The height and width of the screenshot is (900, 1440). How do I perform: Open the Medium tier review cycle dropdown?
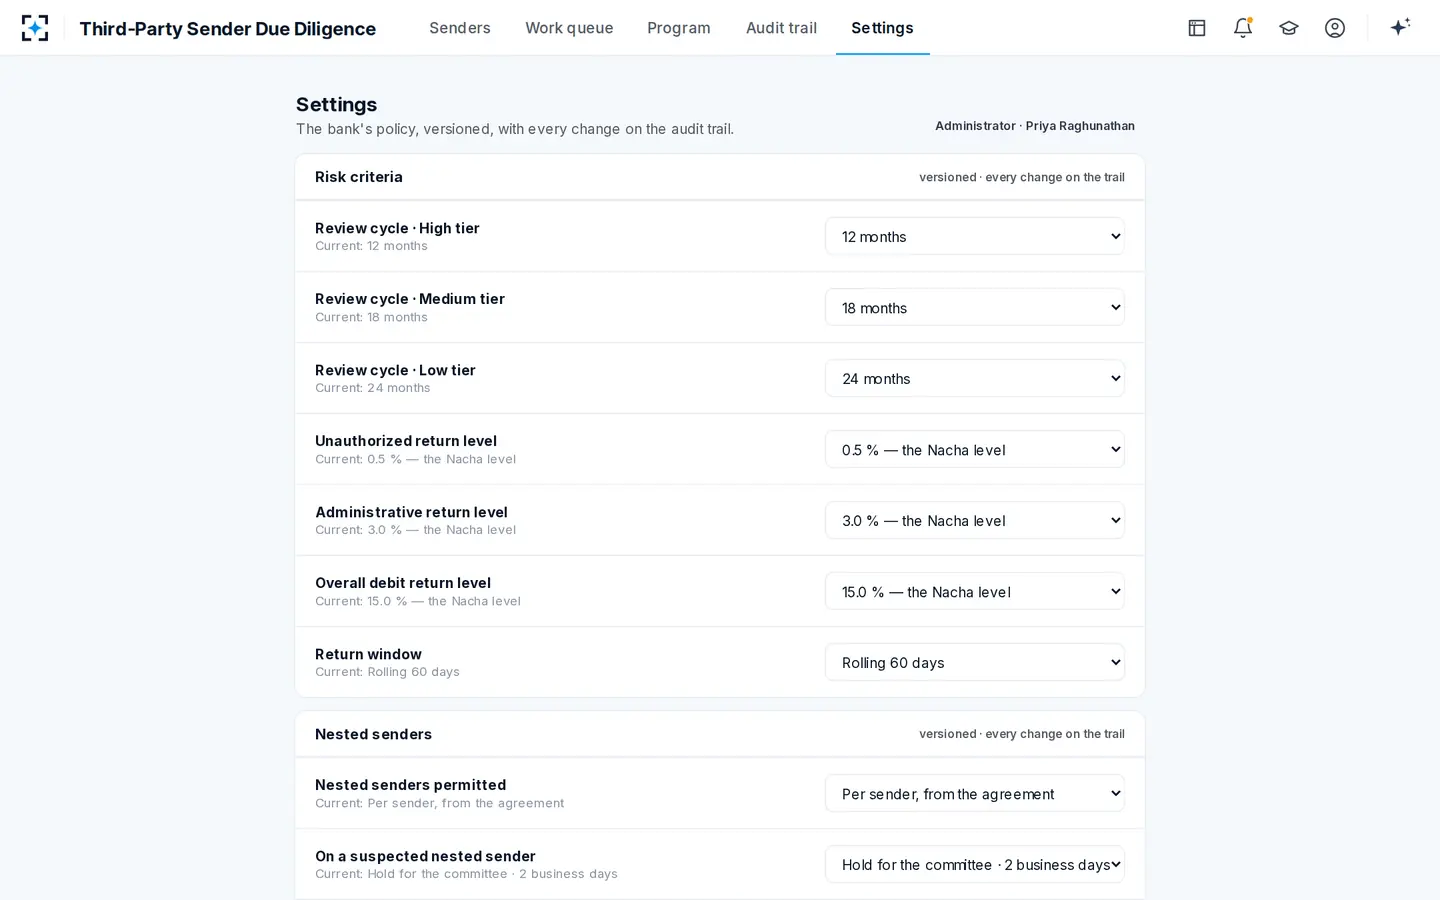coord(975,307)
